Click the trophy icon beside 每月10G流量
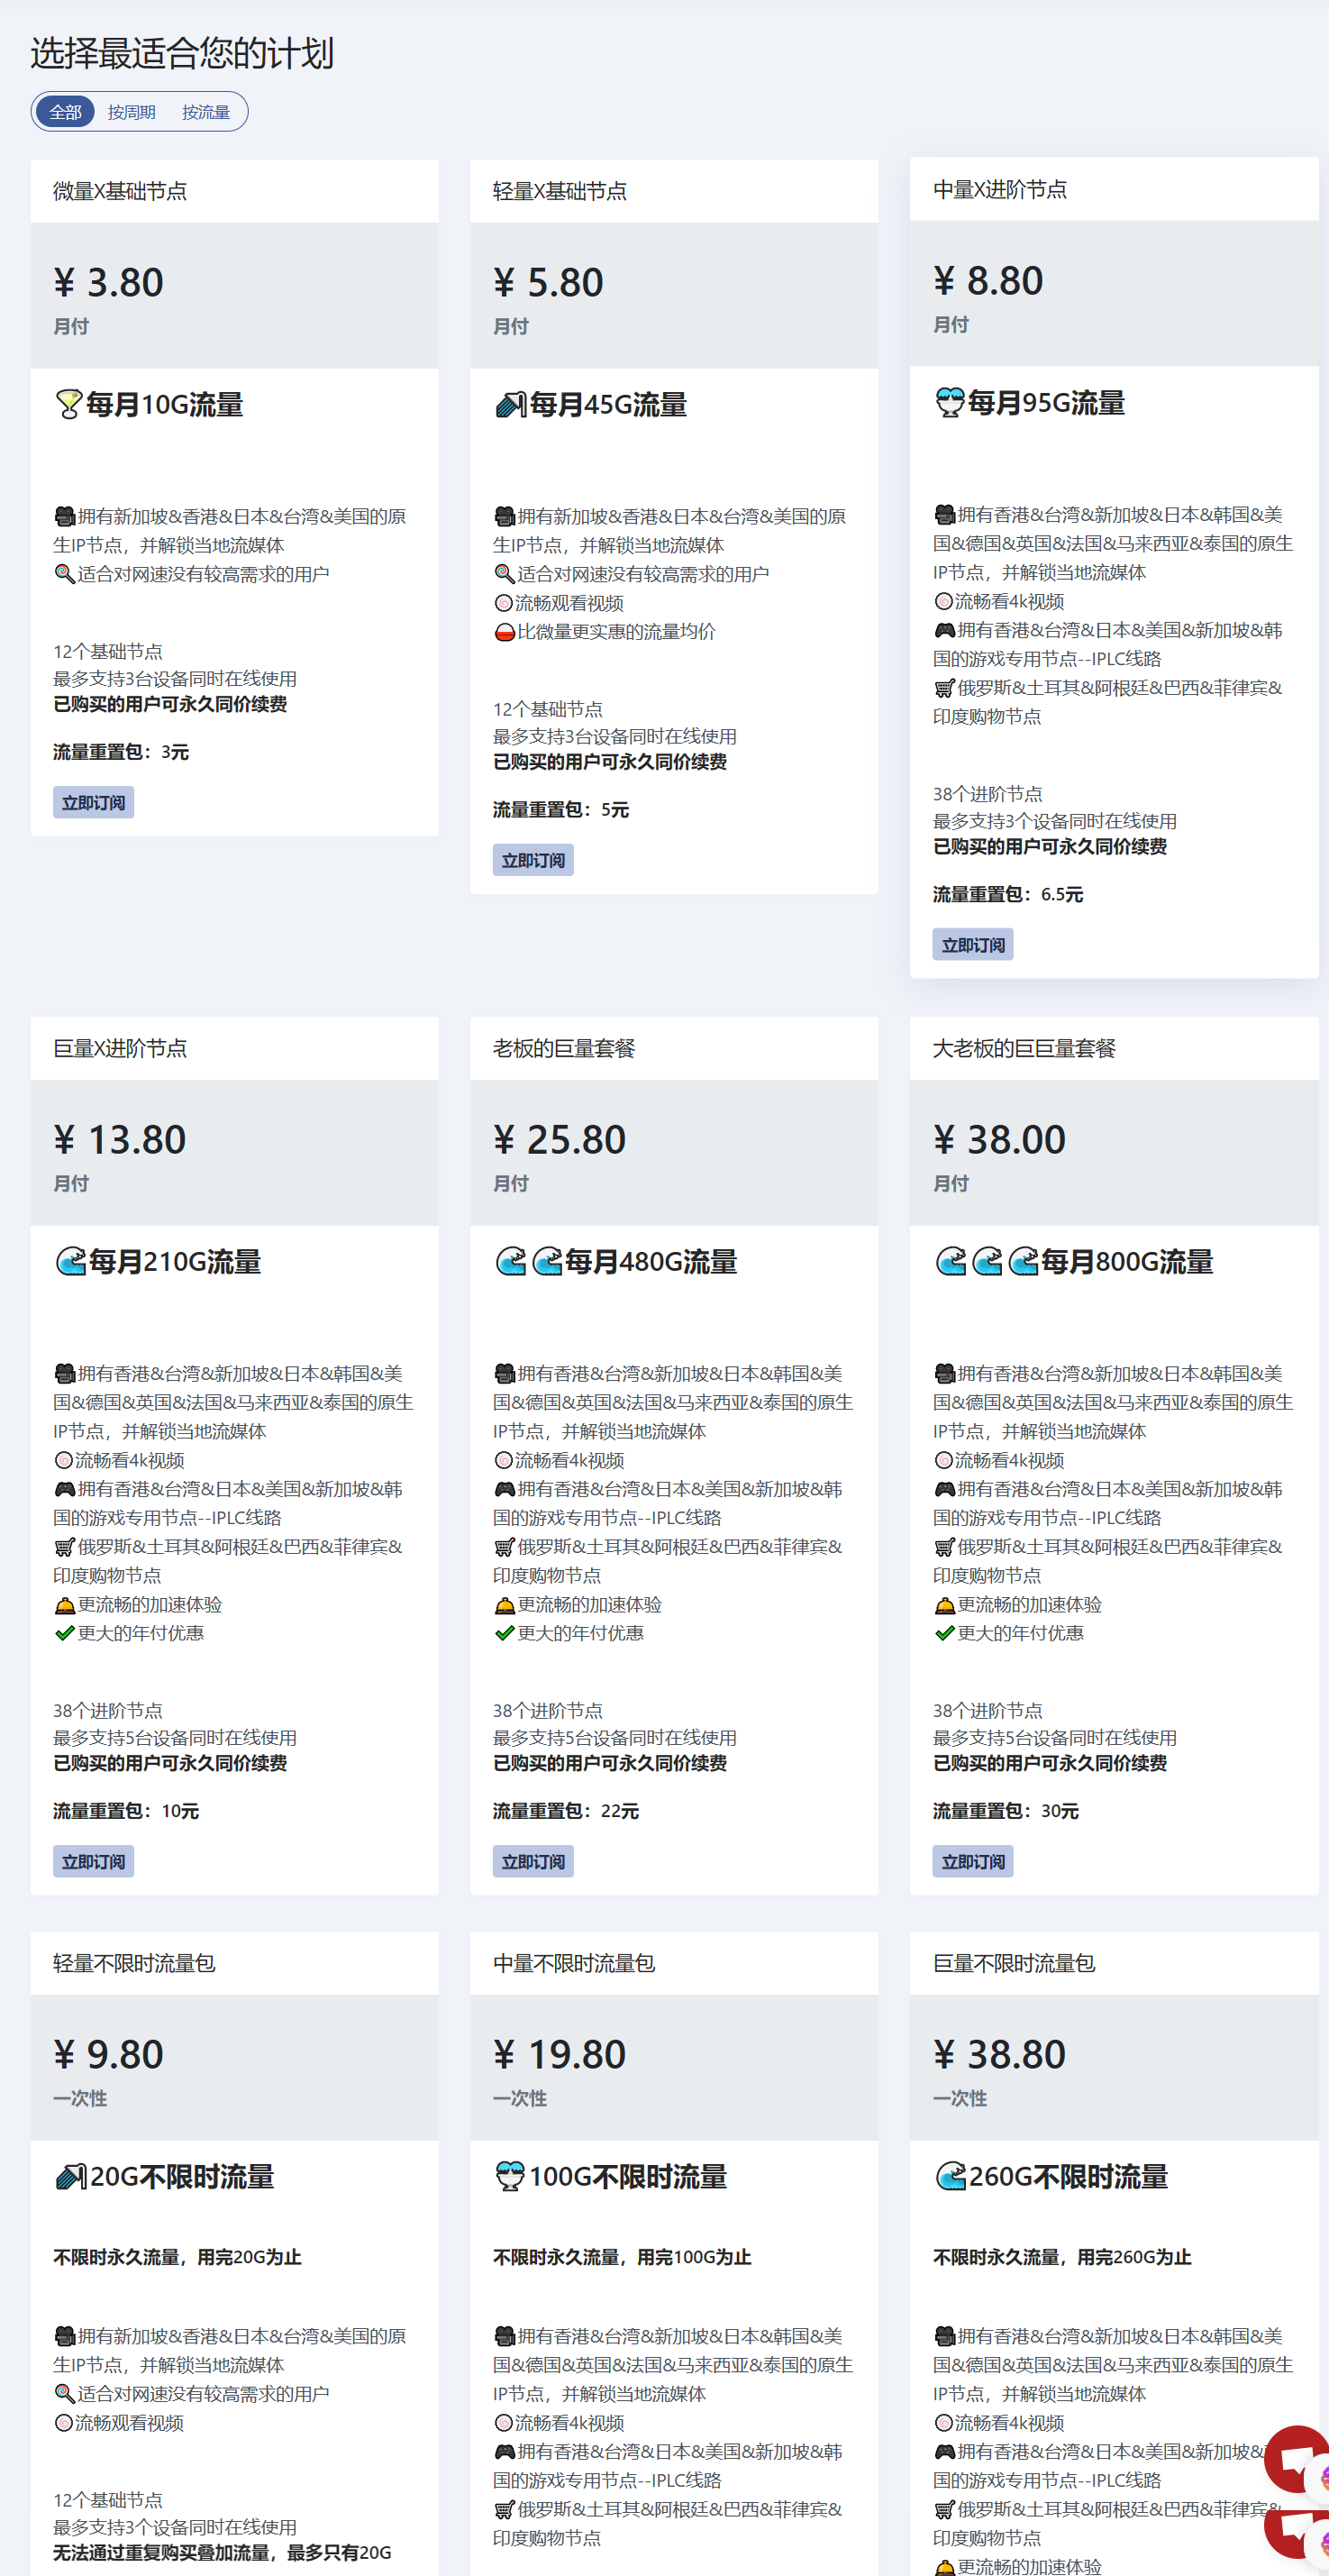This screenshot has width=1329, height=2576. tap(68, 405)
